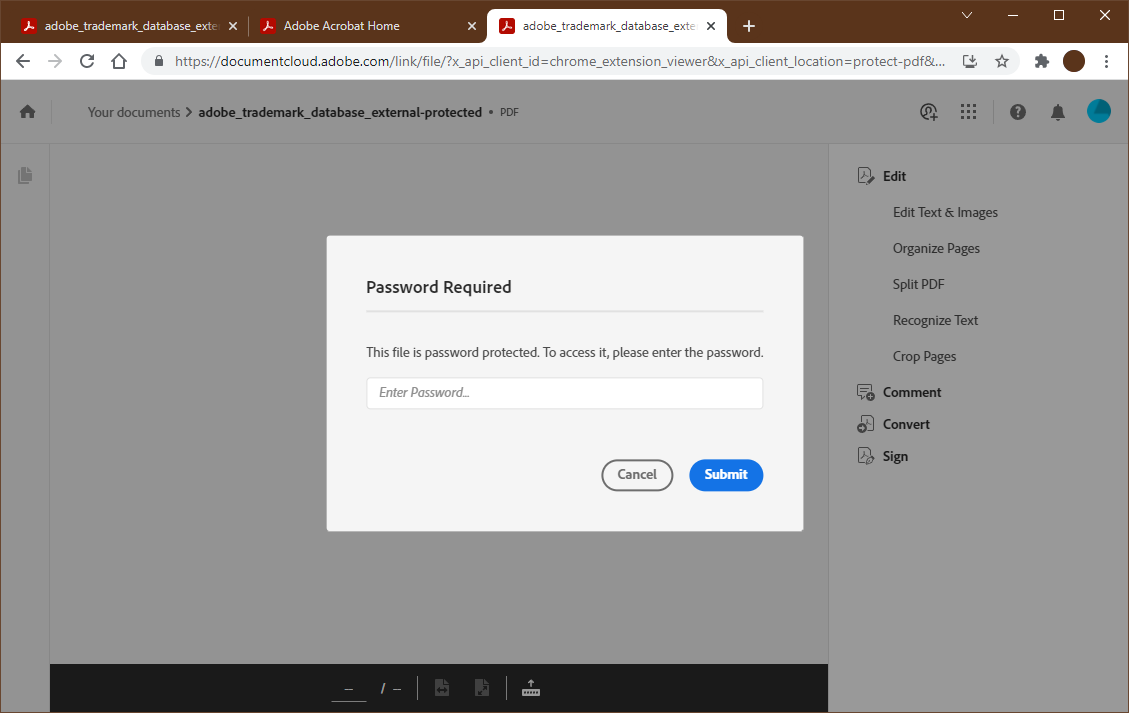Open the notifications bell
The height and width of the screenshot is (713, 1129).
point(1057,111)
